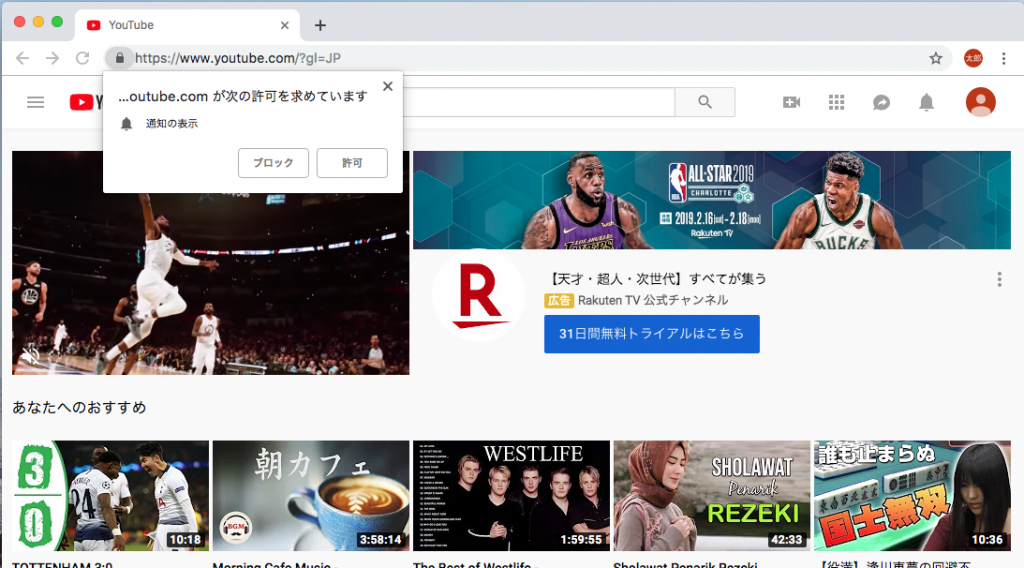This screenshot has height=568, width=1024.
Task: Play the featured basketball dunk video
Action: 210,262
